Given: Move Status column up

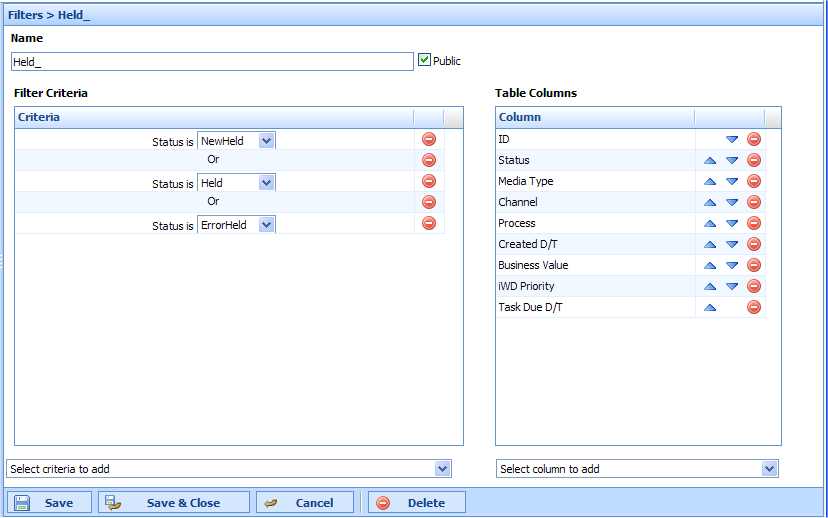Looking at the screenshot, I should [710, 161].
